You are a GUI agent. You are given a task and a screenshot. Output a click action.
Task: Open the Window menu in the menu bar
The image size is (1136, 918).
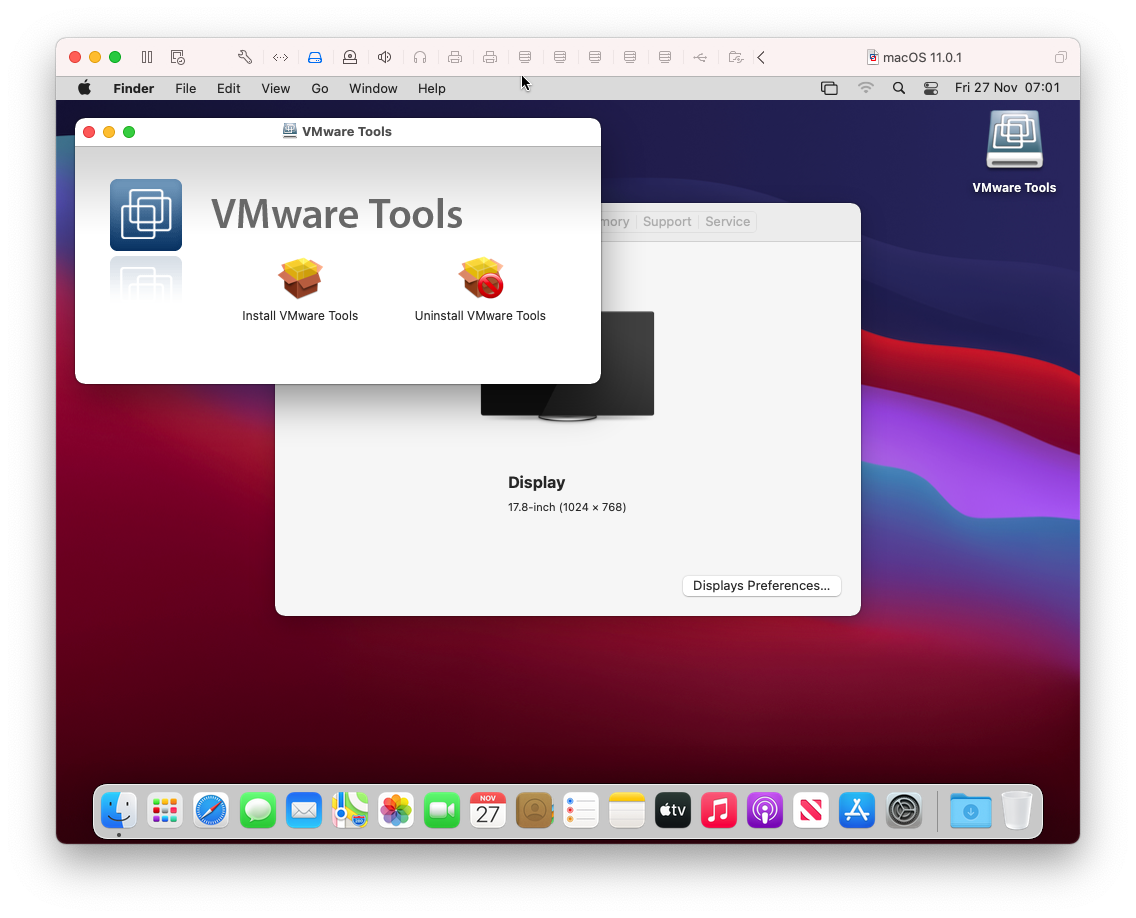(x=373, y=88)
